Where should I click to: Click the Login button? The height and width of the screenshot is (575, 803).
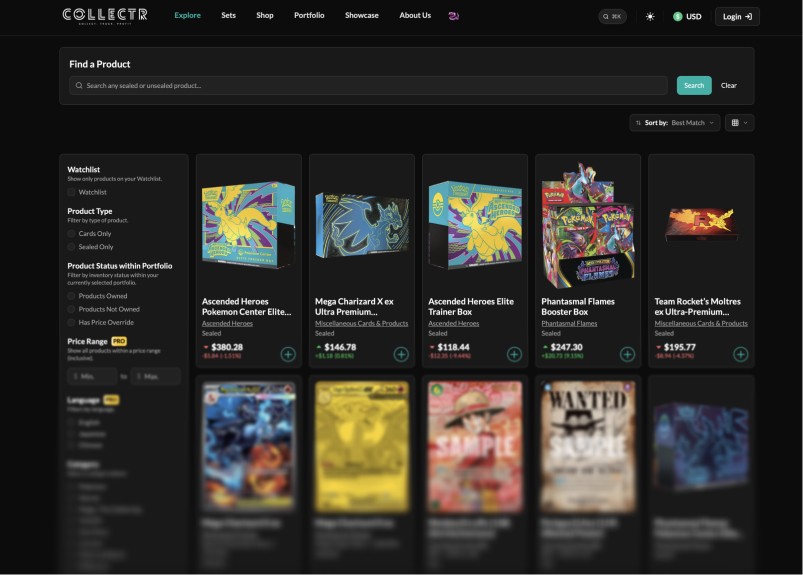737,16
